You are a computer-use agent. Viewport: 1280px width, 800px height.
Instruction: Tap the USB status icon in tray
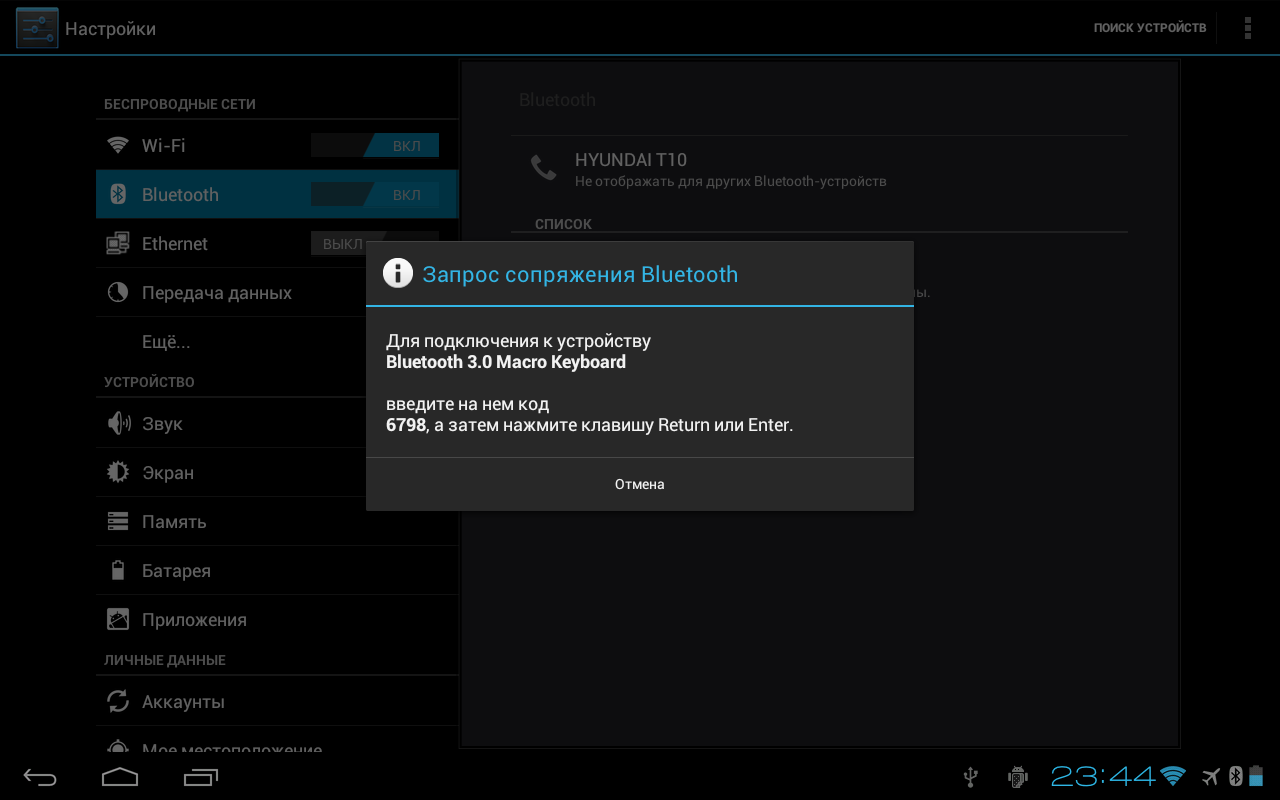coord(970,776)
